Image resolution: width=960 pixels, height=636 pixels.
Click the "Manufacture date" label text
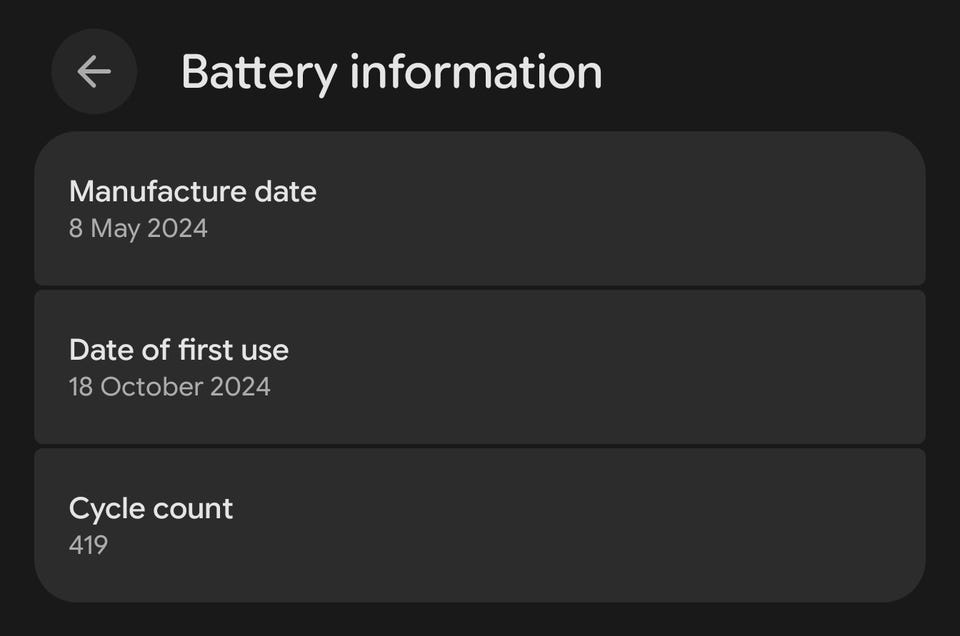point(192,191)
